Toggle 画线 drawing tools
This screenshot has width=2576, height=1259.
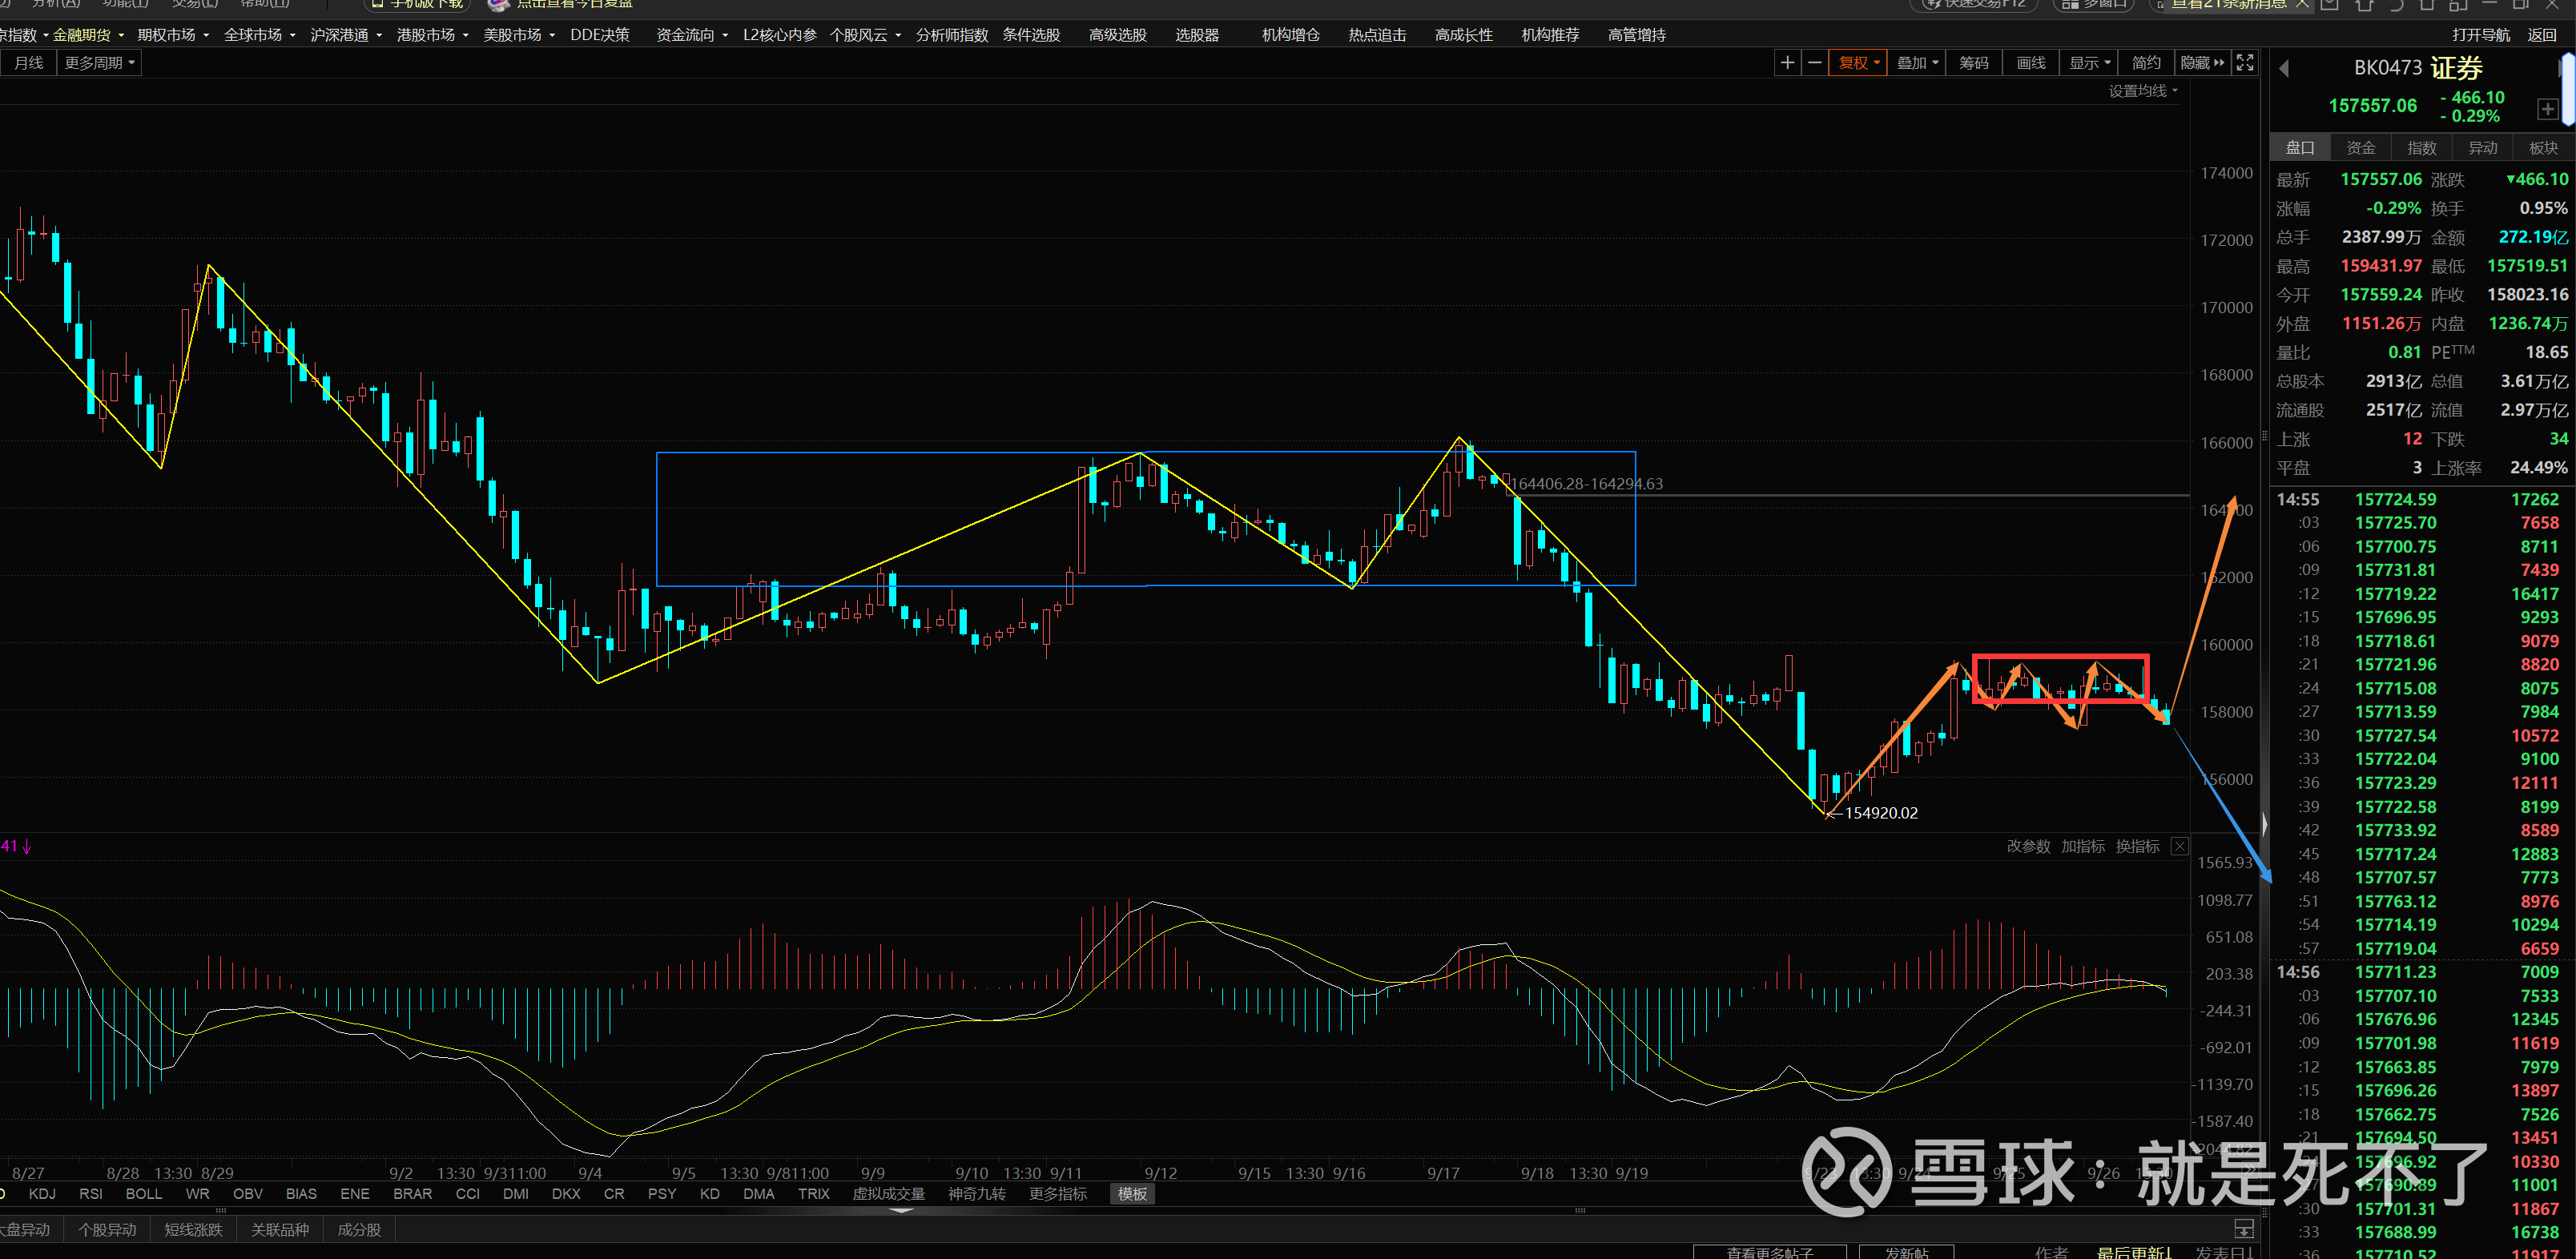pyautogui.click(x=2031, y=63)
